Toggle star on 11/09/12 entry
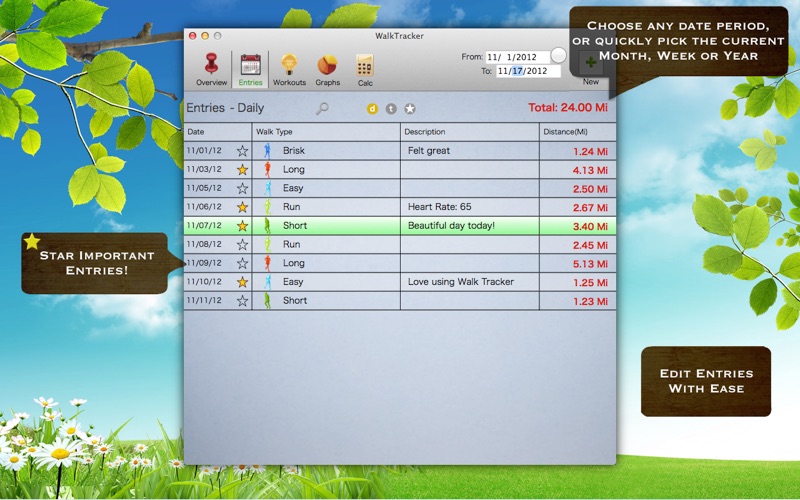The height and width of the screenshot is (500, 800). pos(242,263)
